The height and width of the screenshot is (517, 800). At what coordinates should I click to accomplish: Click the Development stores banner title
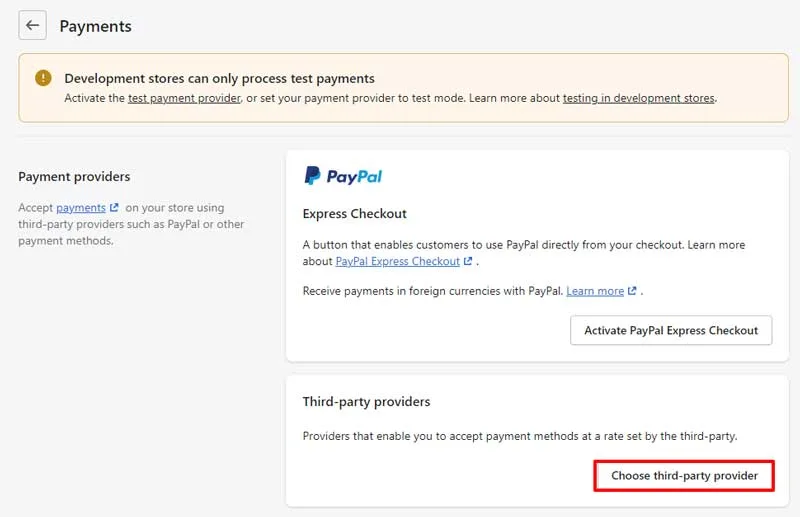click(219, 79)
